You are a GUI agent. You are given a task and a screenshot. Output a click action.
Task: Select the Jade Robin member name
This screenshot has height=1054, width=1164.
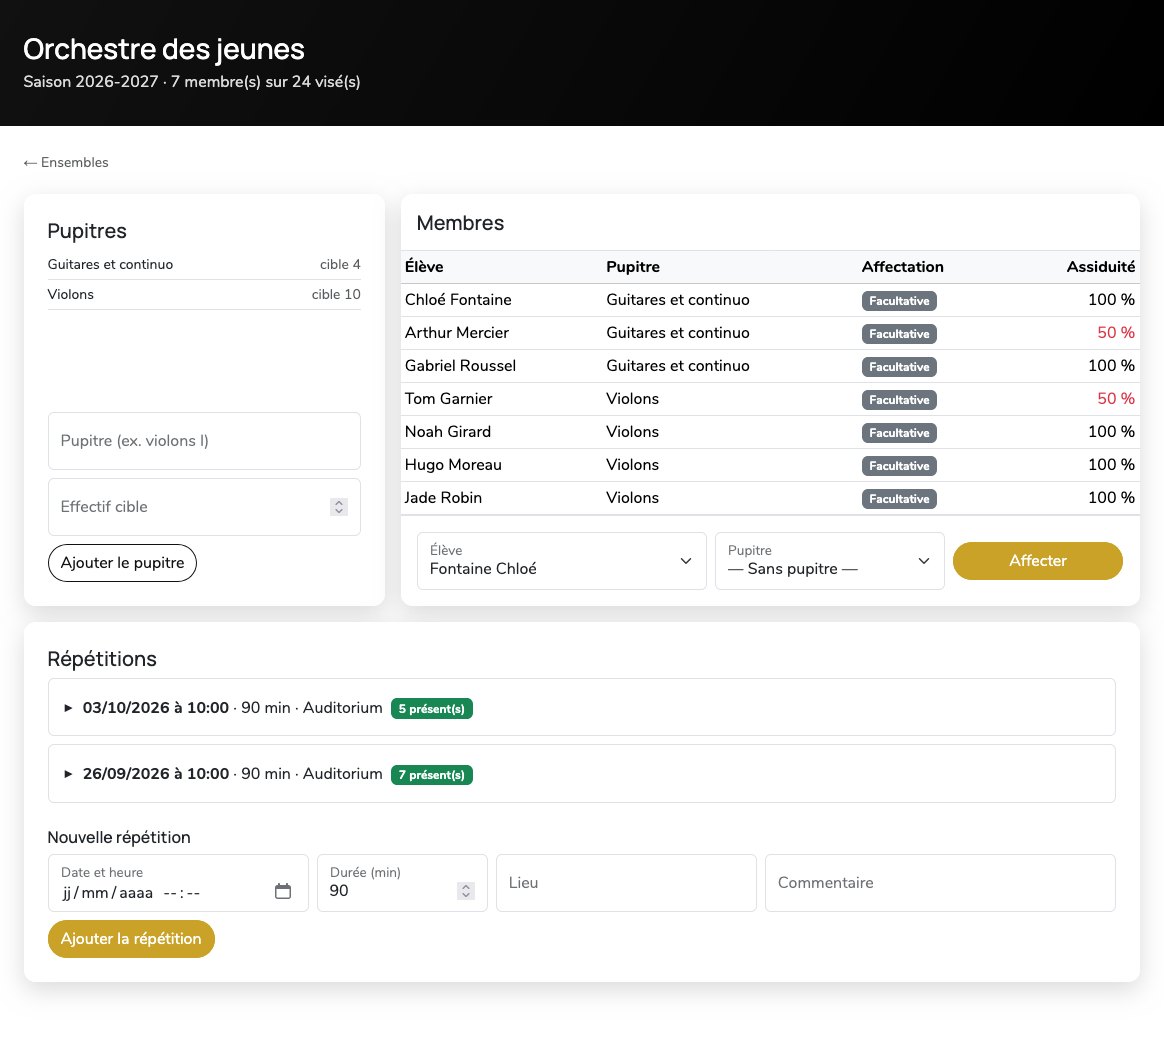[x=443, y=498]
